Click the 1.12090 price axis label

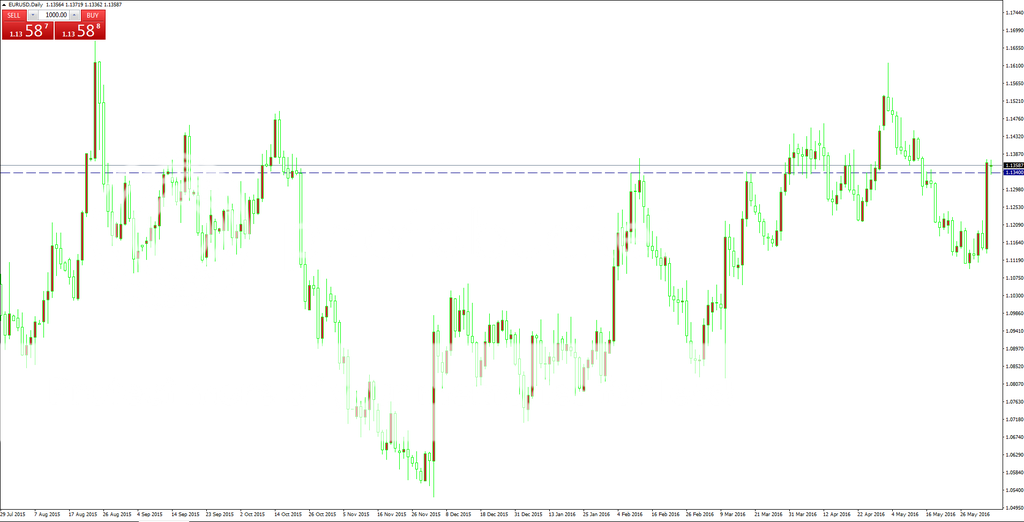point(1014,225)
